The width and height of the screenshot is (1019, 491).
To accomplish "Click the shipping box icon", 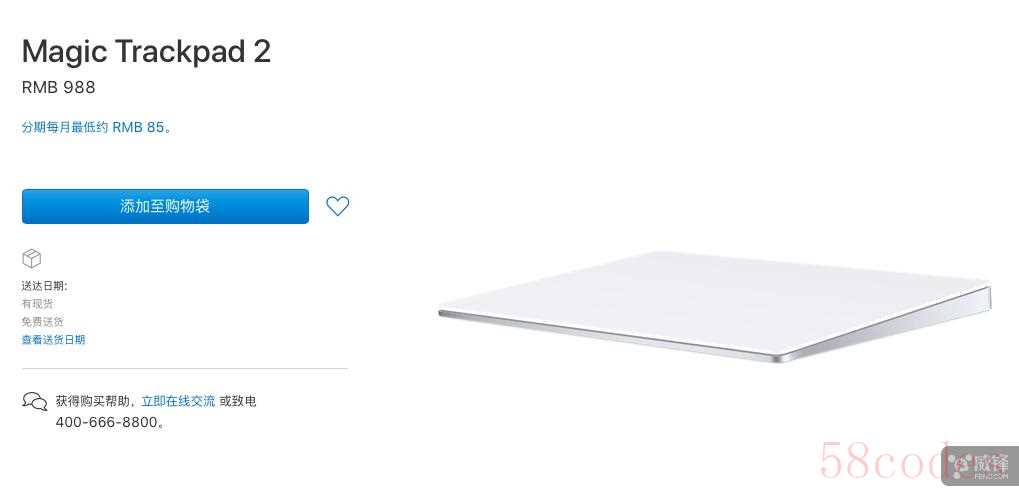I will pyautogui.click(x=31, y=258).
